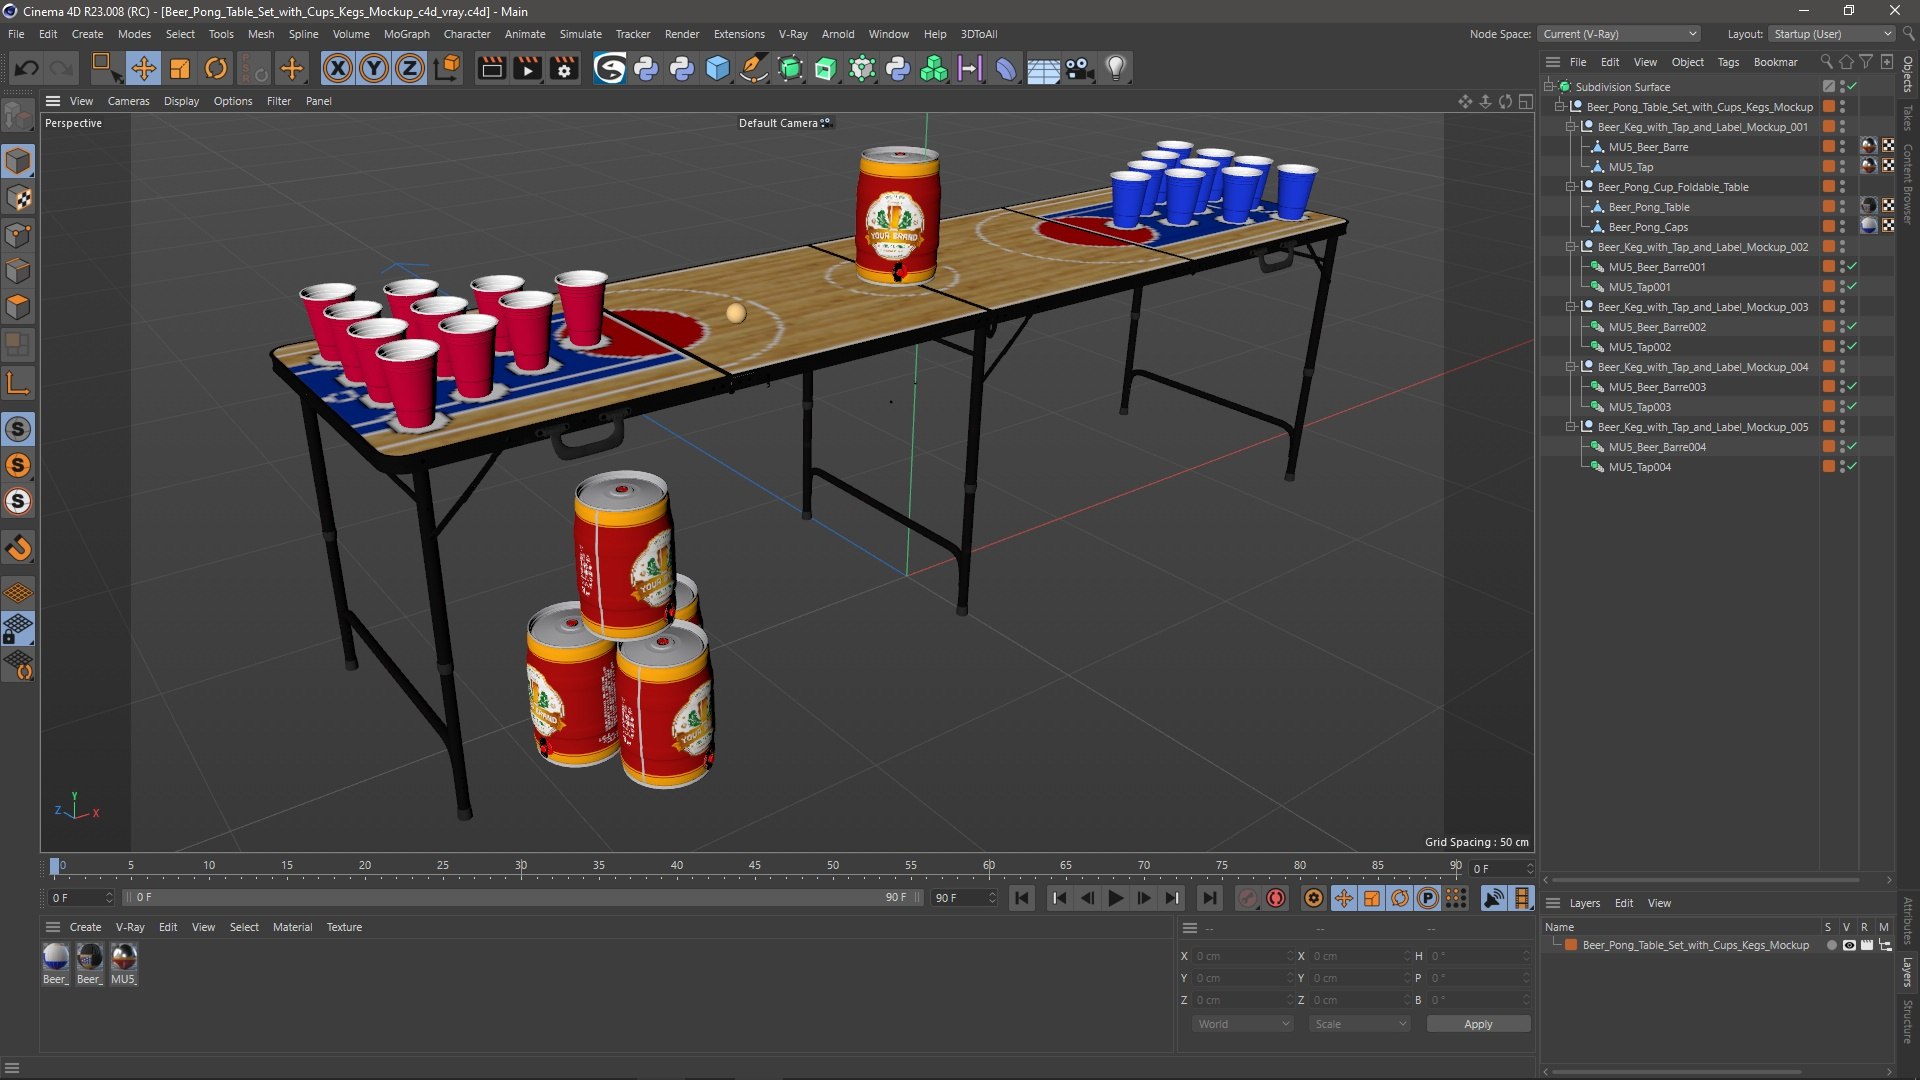Image resolution: width=1920 pixels, height=1080 pixels.
Task: Select the Live Selection tool
Action: (105, 68)
